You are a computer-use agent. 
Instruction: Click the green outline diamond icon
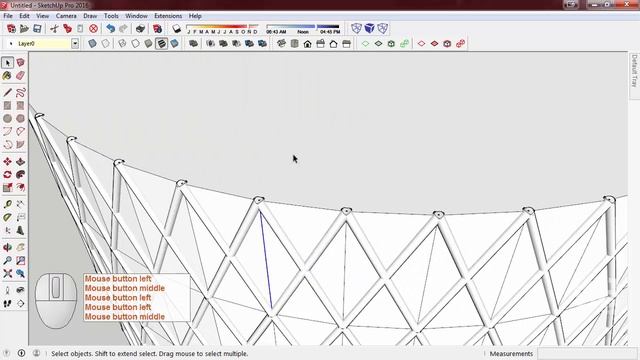tap(365, 44)
